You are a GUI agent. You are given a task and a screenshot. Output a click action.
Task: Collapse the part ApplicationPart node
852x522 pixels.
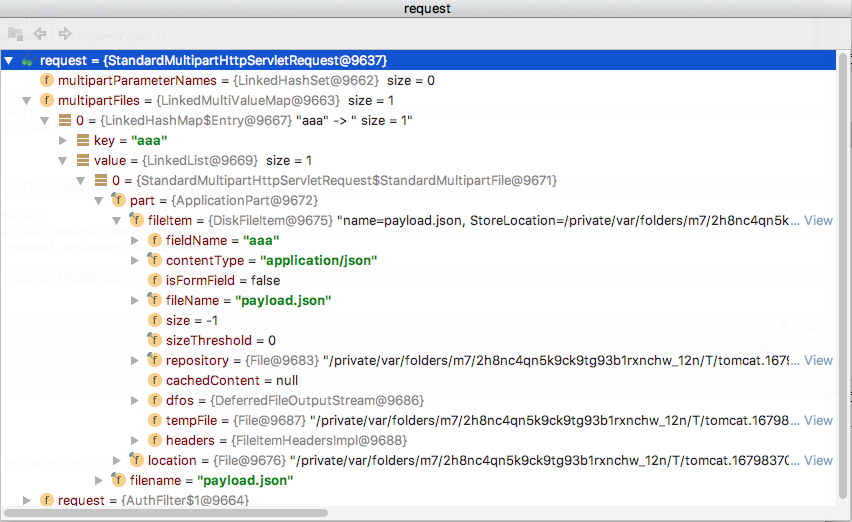tap(99, 200)
